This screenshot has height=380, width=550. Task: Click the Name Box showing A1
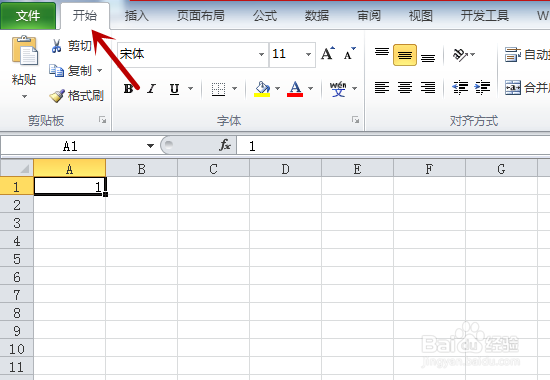(70, 146)
